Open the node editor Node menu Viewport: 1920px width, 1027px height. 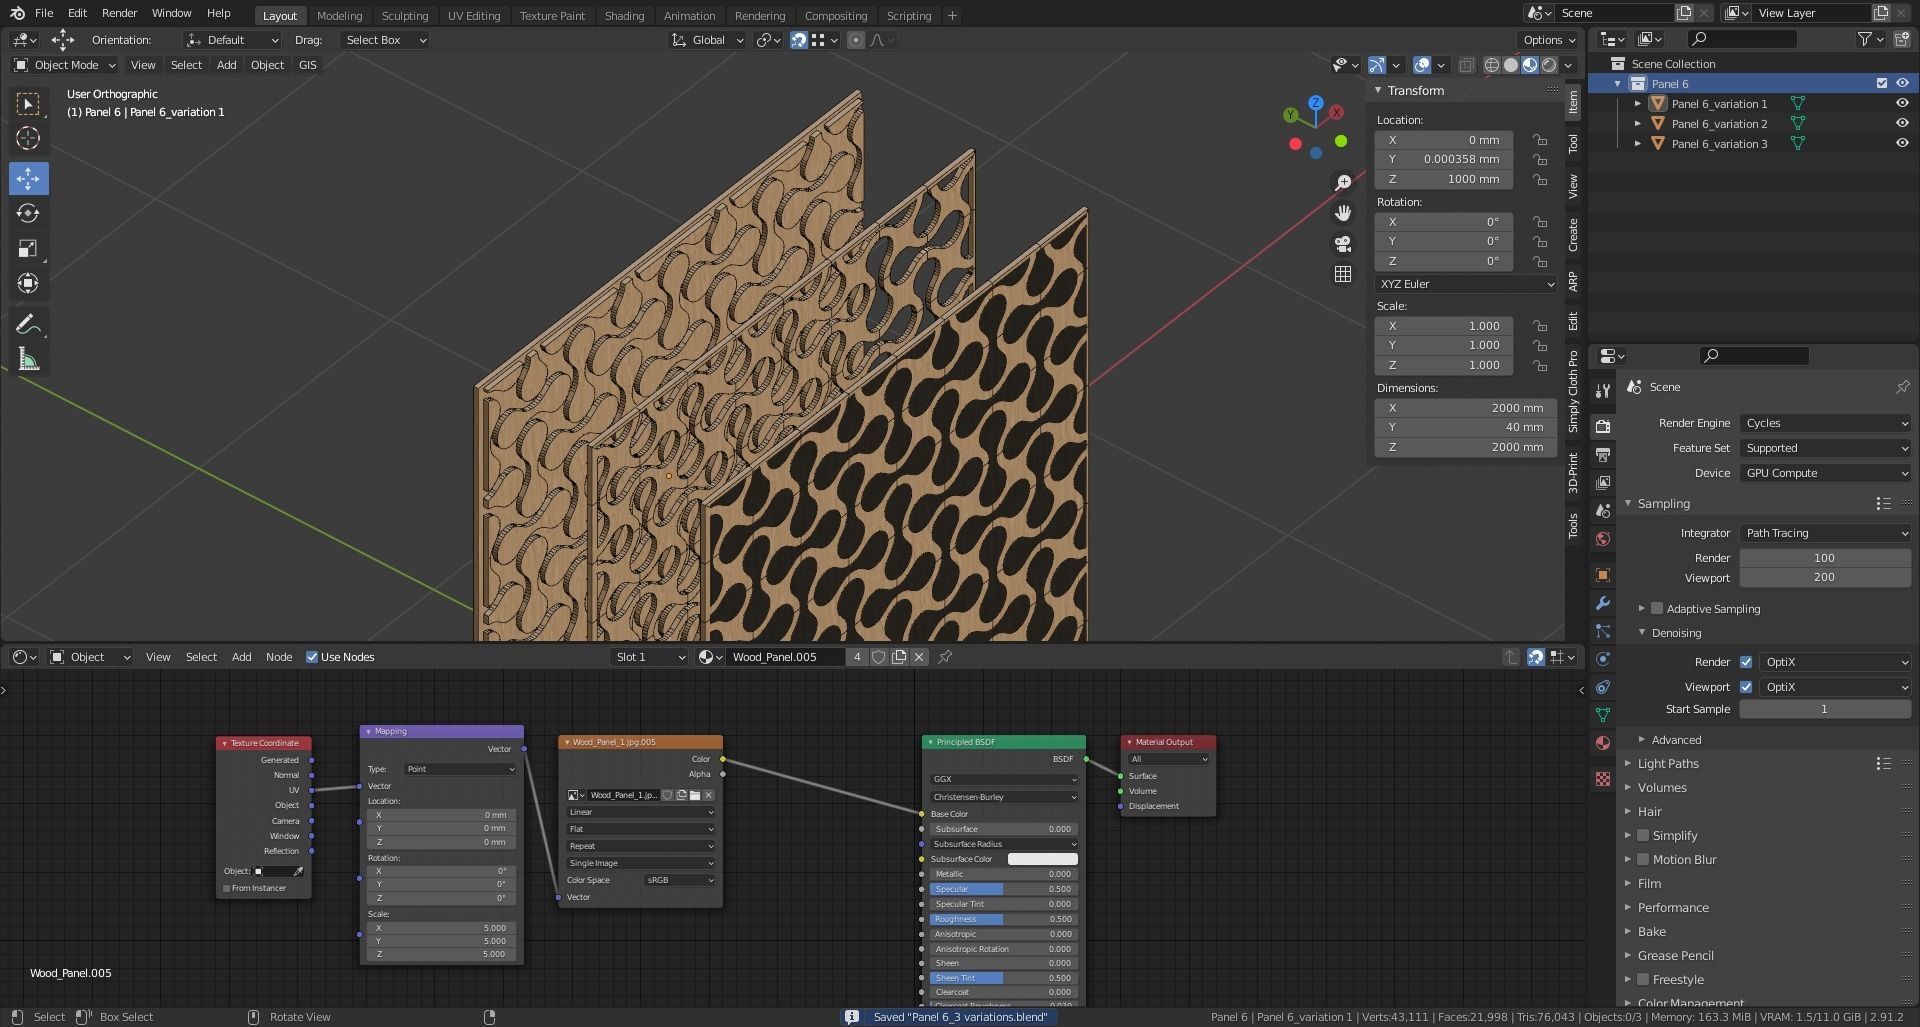point(279,657)
